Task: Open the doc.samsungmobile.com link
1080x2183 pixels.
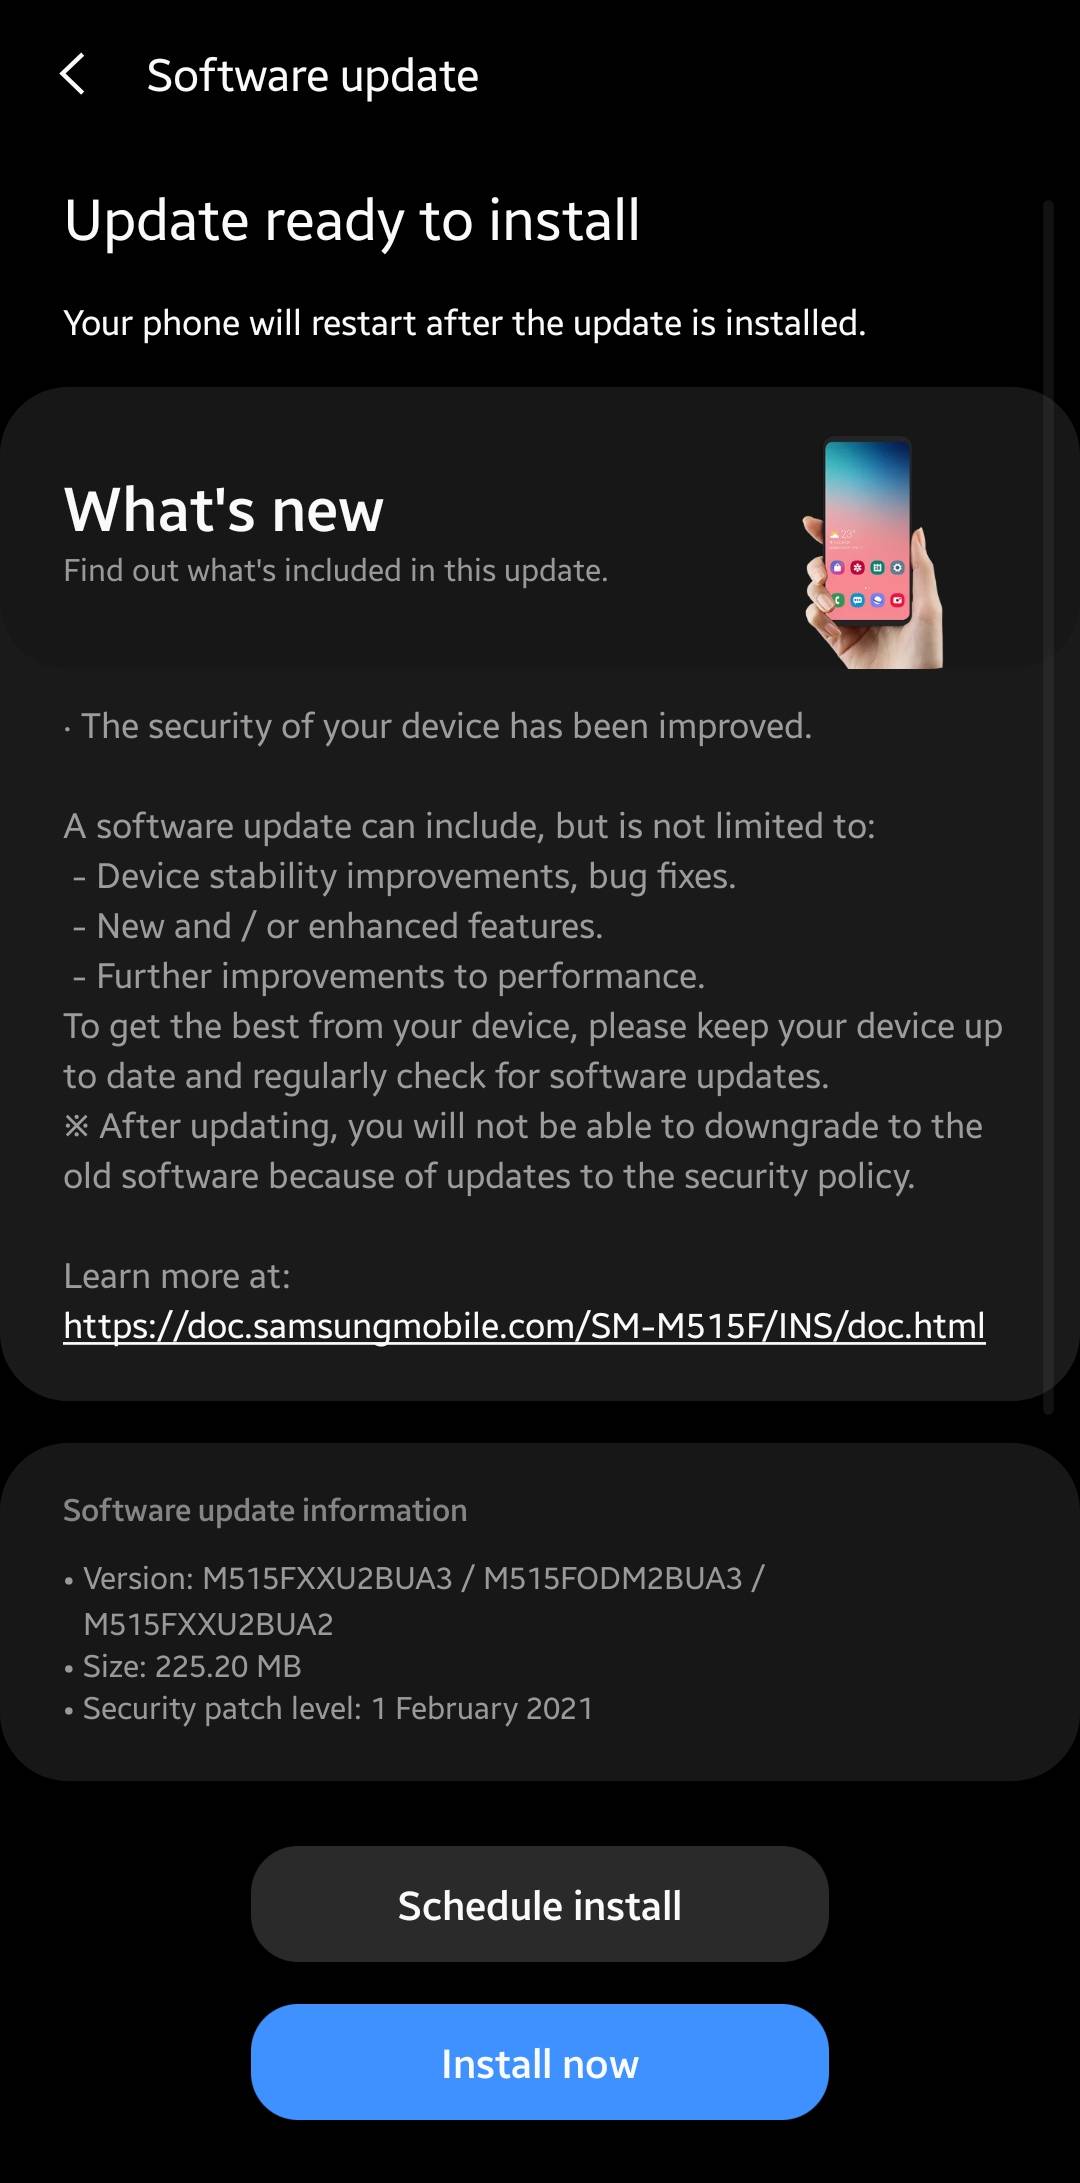Action: (524, 1326)
